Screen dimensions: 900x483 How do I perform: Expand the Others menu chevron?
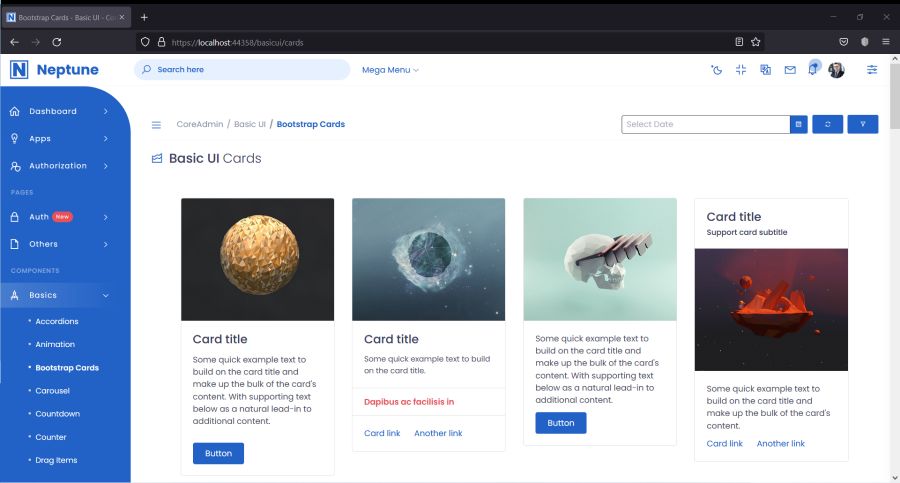[106, 244]
